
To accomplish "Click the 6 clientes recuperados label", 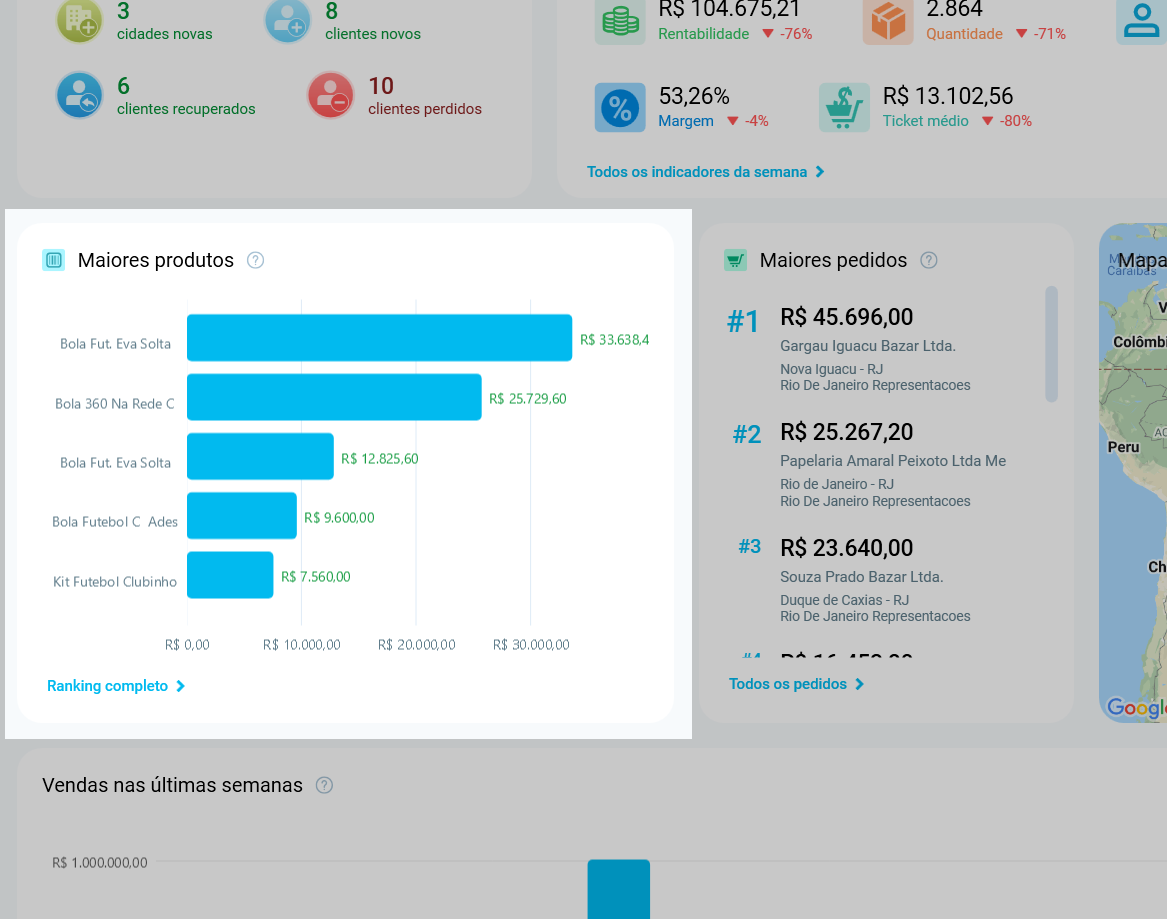I will coord(186,97).
